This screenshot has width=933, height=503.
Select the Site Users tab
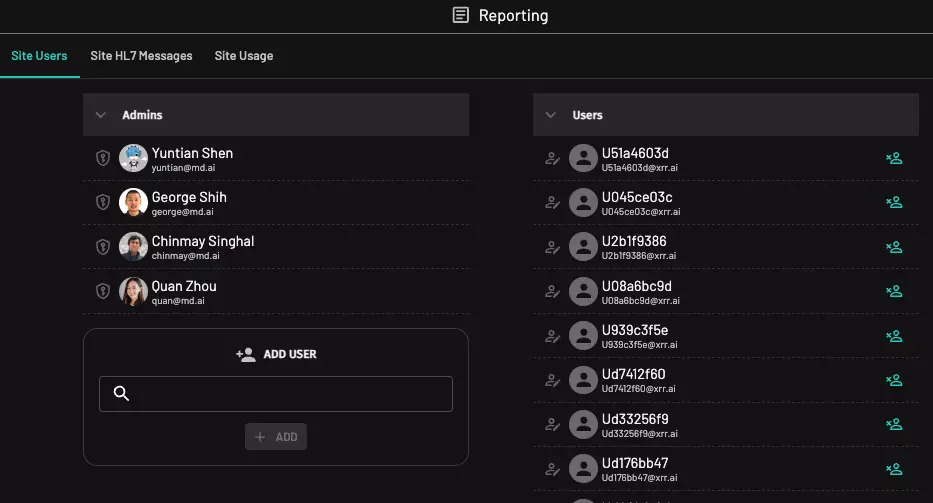(x=39, y=56)
